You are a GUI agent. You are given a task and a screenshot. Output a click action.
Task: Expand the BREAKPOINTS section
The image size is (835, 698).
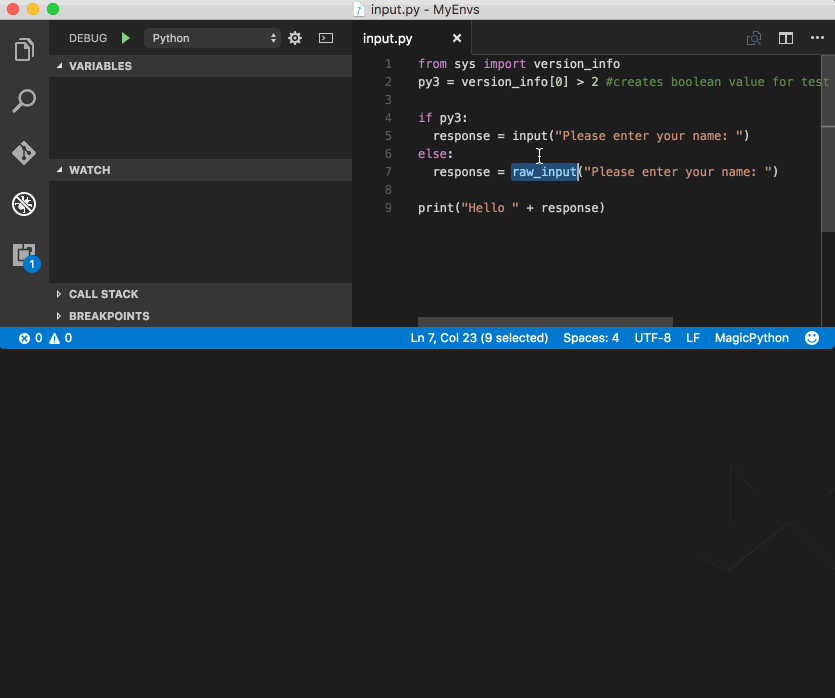click(x=200, y=316)
